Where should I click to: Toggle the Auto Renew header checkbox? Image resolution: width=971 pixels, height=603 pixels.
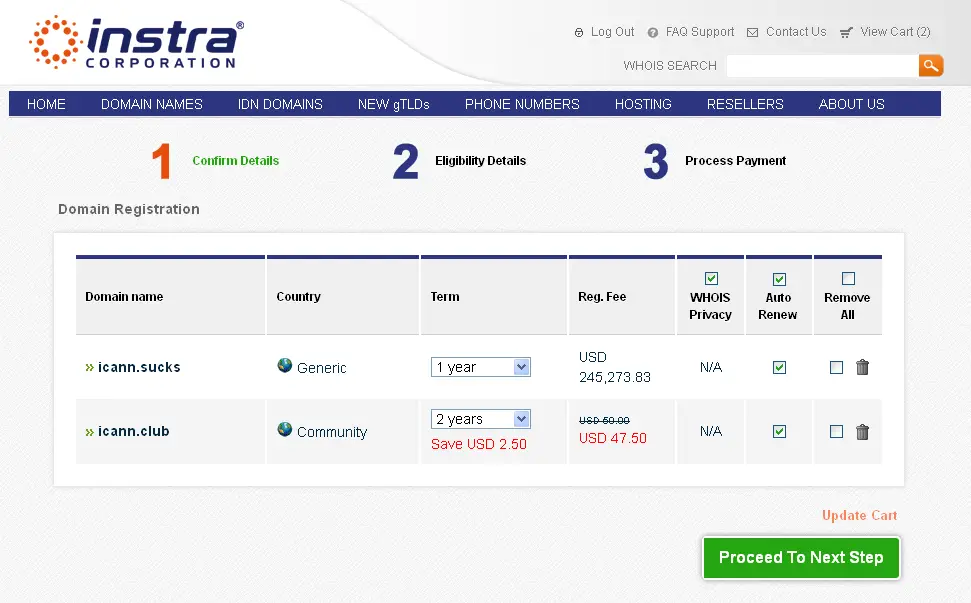[x=779, y=279]
